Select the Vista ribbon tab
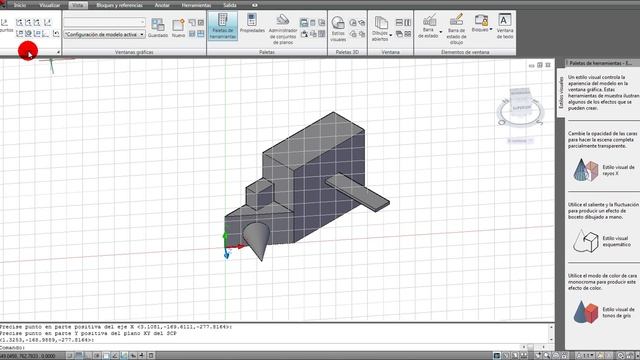This screenshot has height=360, width=640. (x=78, y=5)
